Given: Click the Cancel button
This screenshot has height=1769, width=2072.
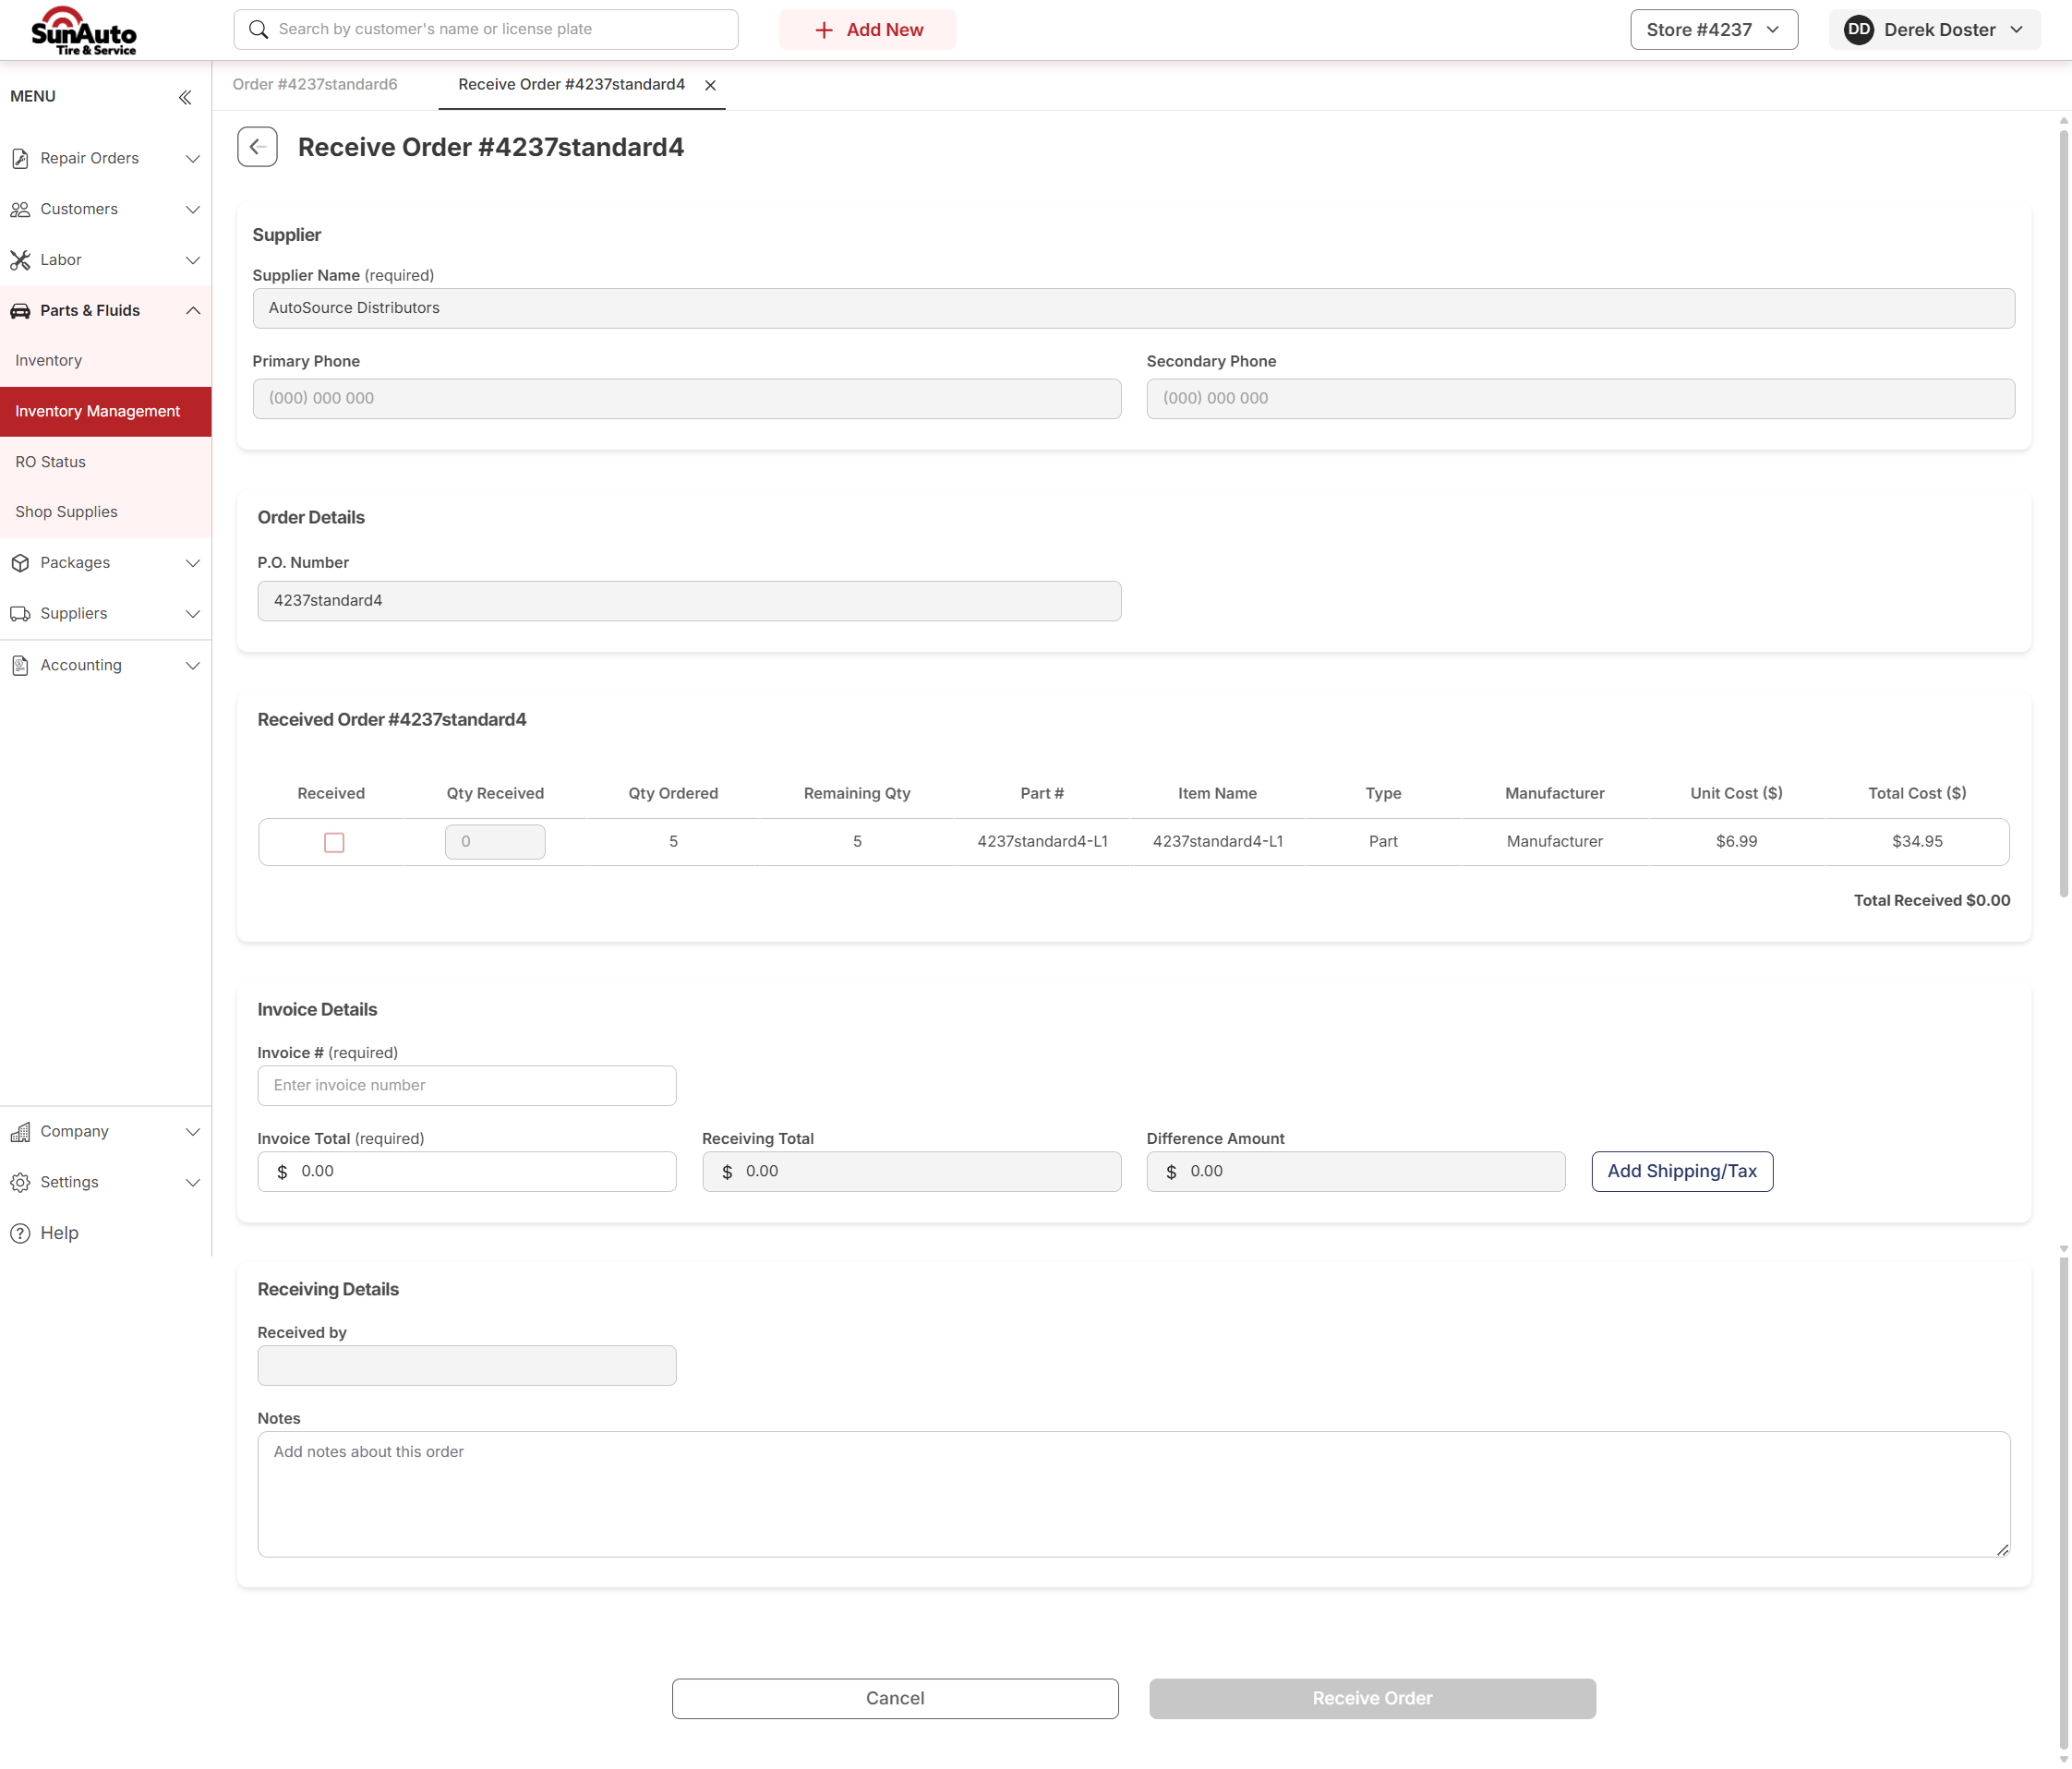Looking at the screenshot, I should 895,1698.
